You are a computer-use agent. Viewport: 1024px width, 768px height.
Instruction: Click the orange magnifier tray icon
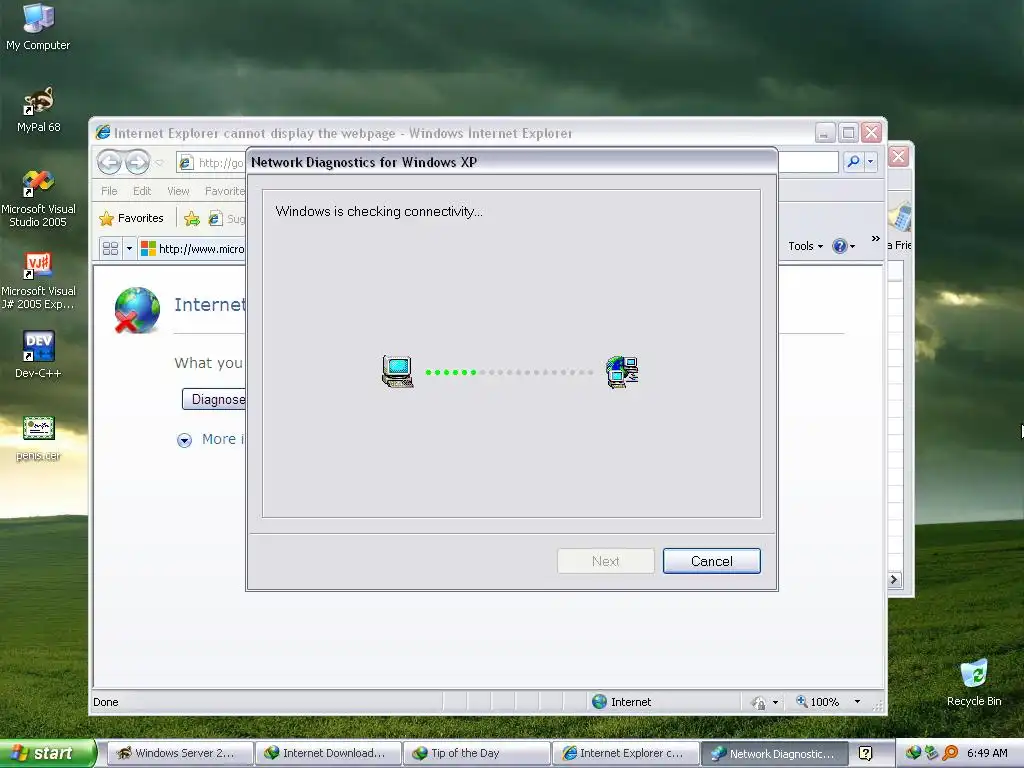(x=950, y=753)
